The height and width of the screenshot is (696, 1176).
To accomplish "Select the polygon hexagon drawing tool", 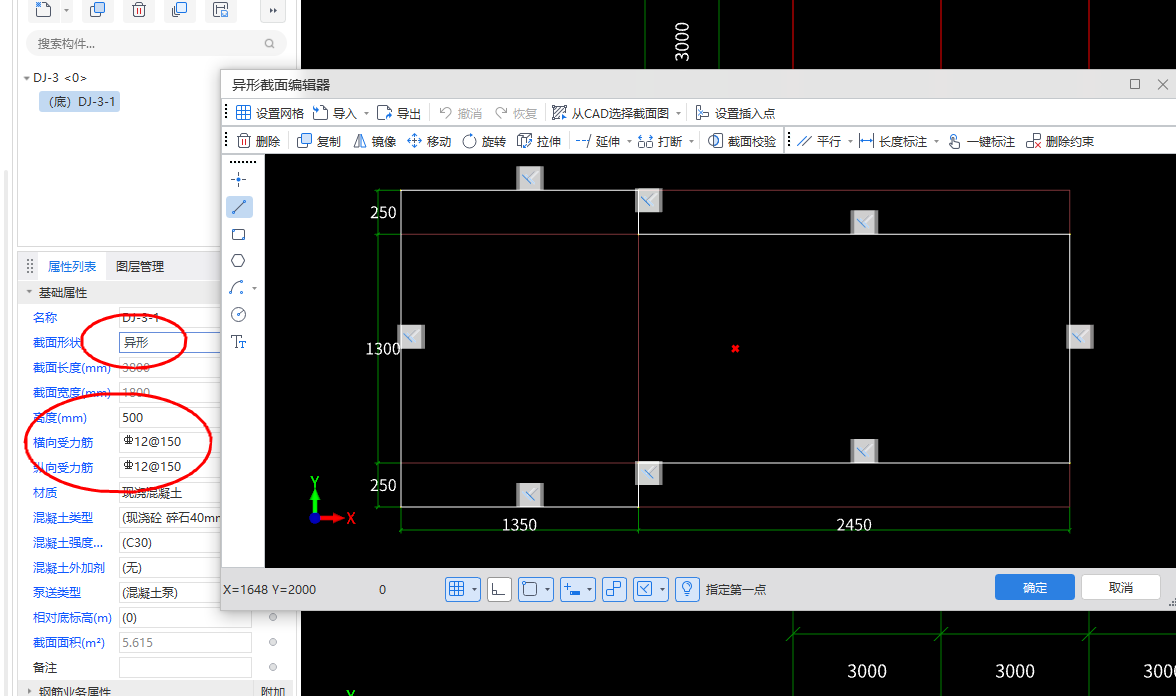I will tap(238, 261).
